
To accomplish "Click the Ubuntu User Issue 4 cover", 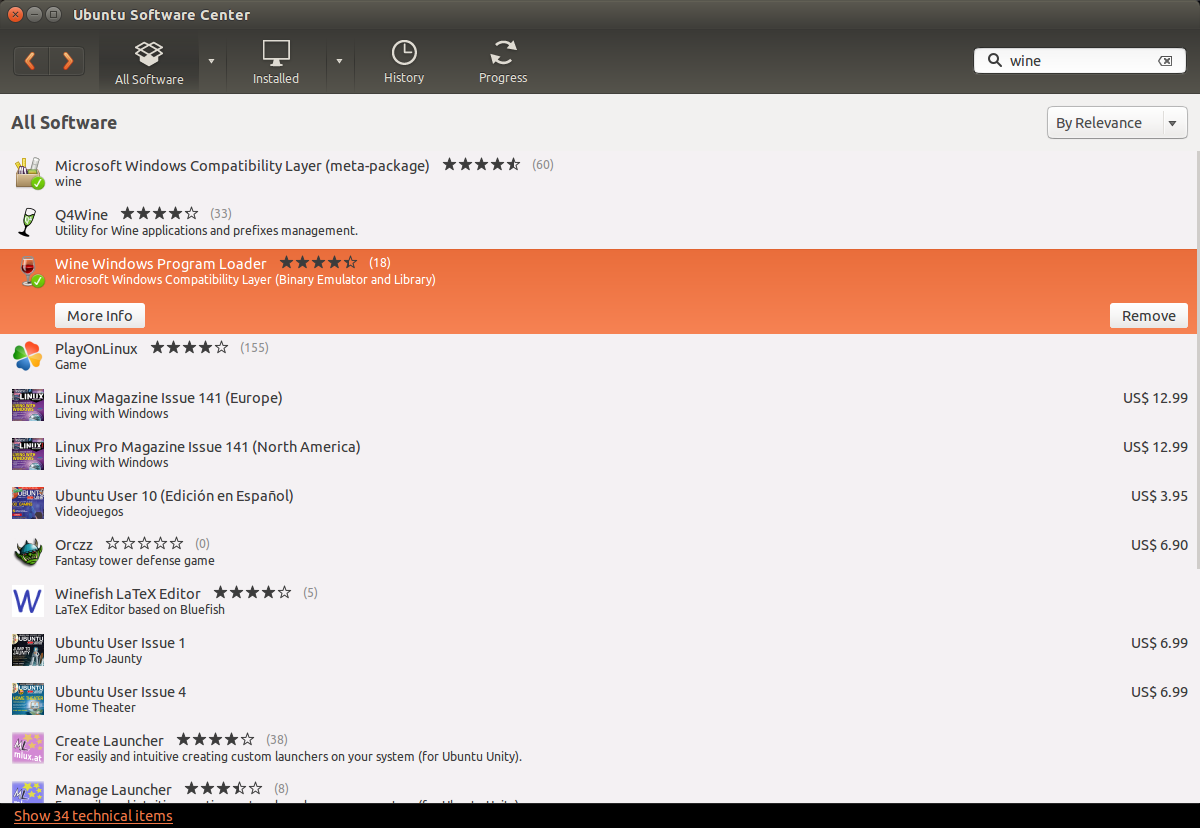I will click(28, 699).
